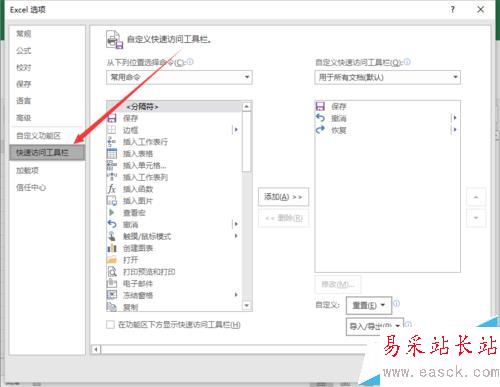500x387 pixels.
Task: Select the 复制 copy icon
Action: [112, 307]
